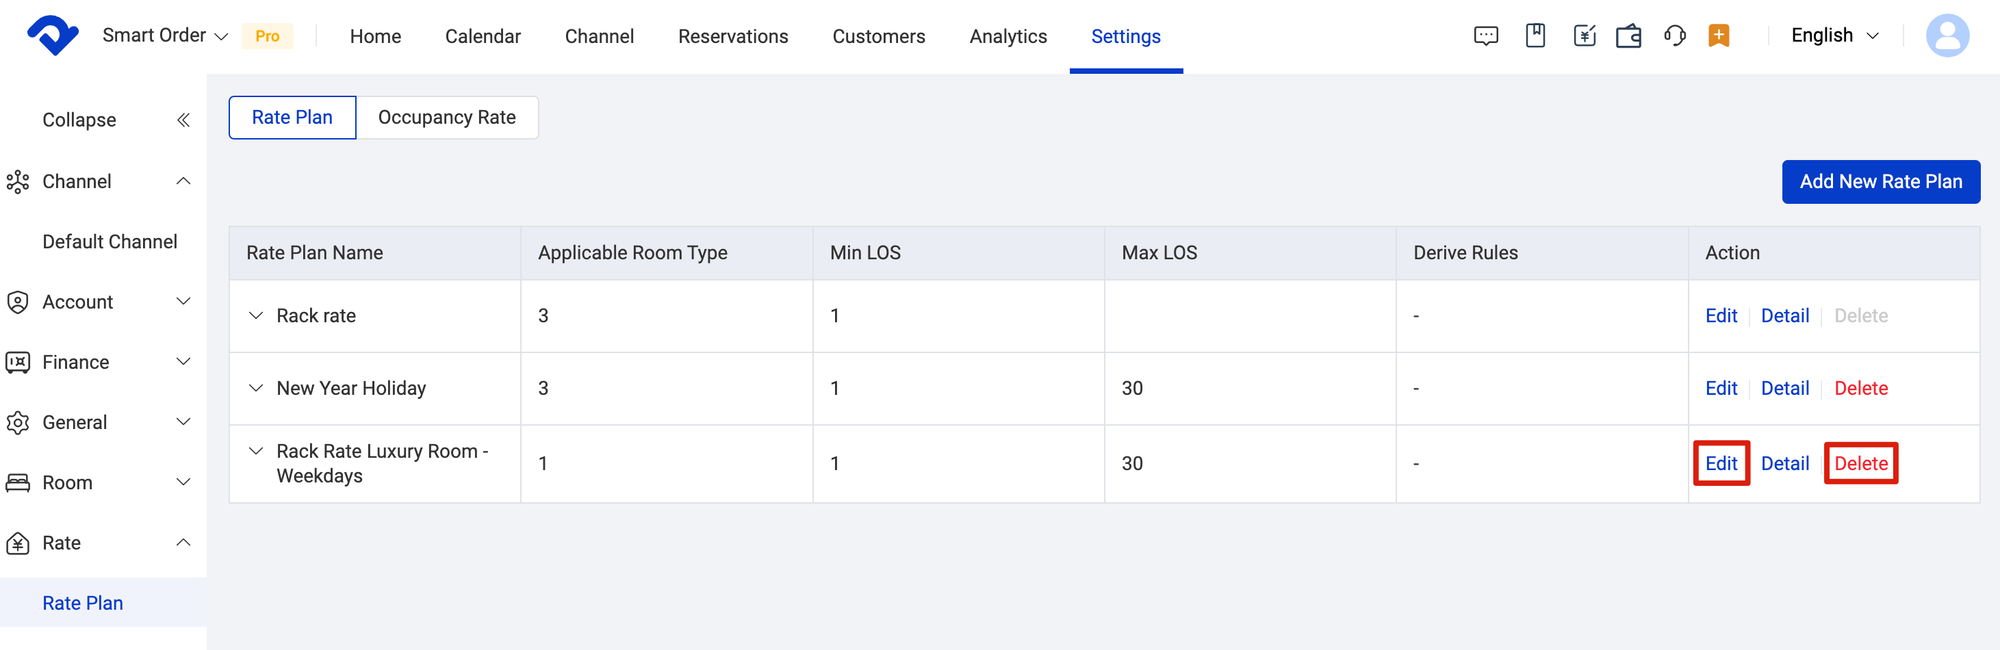Open customer support headset icon
Viewport: 2000px width, 650px height.
1675,36
